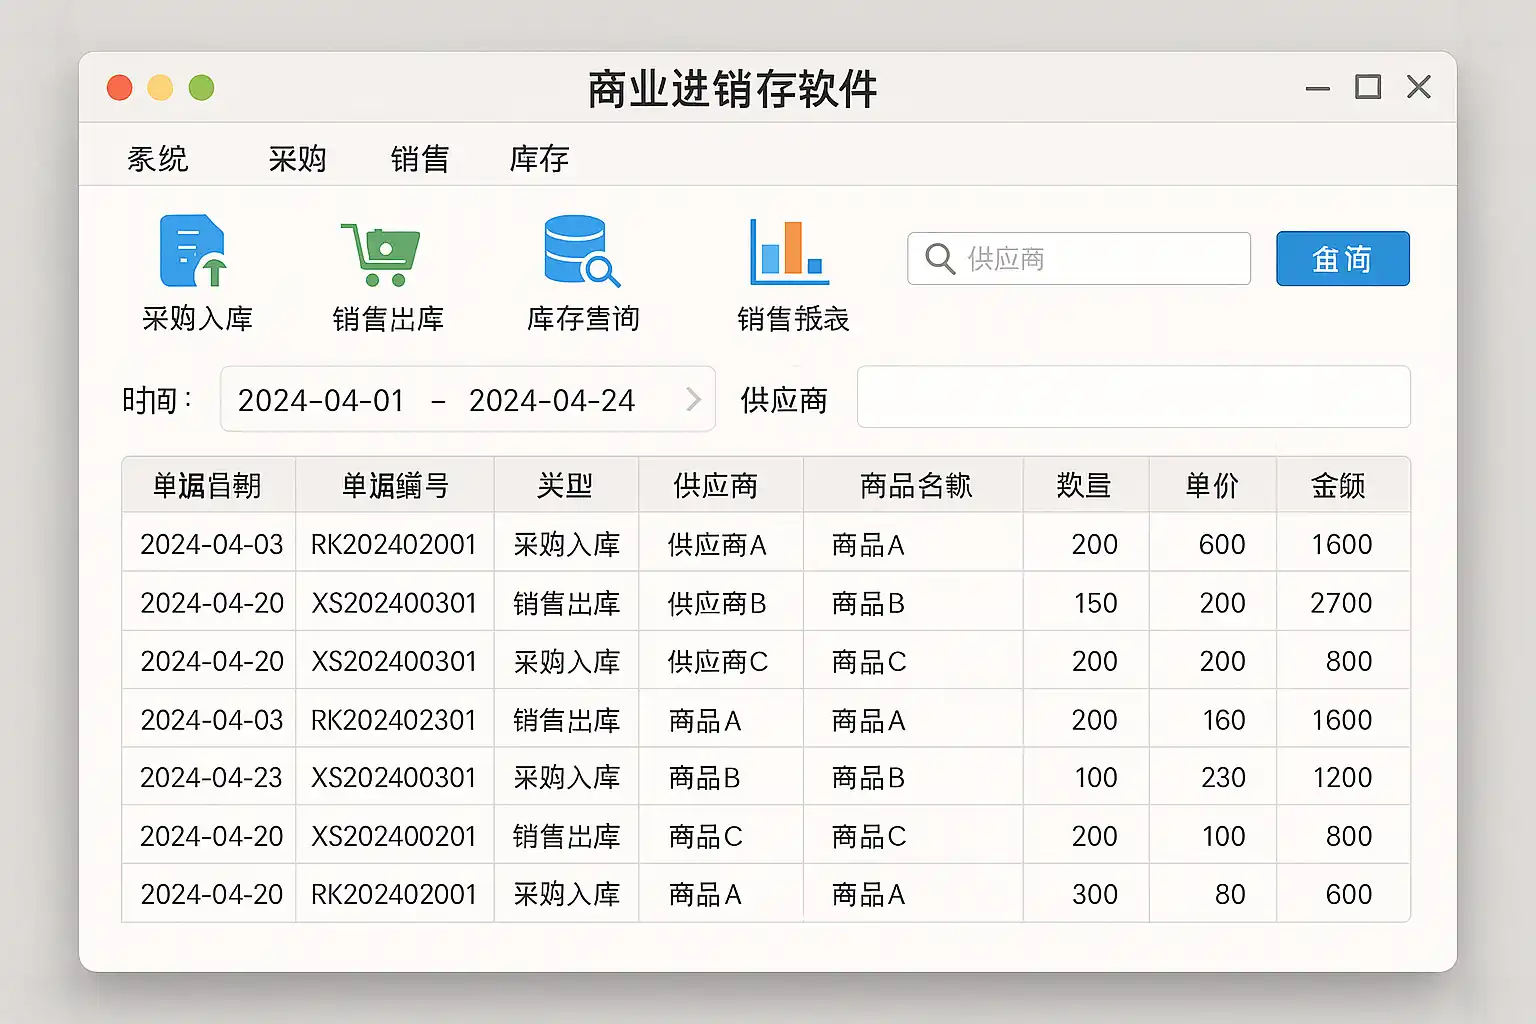Open the 2024-04-01 start date picker

click(x=320, y=400)
